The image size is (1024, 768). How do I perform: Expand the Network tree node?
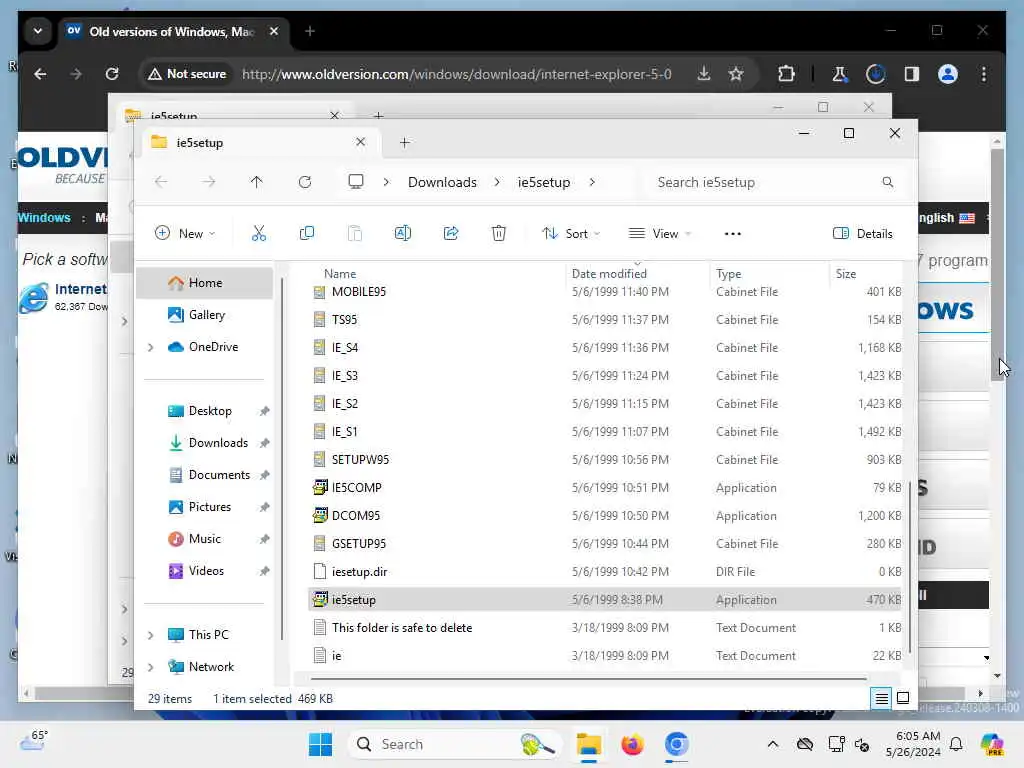pos(151,667)
